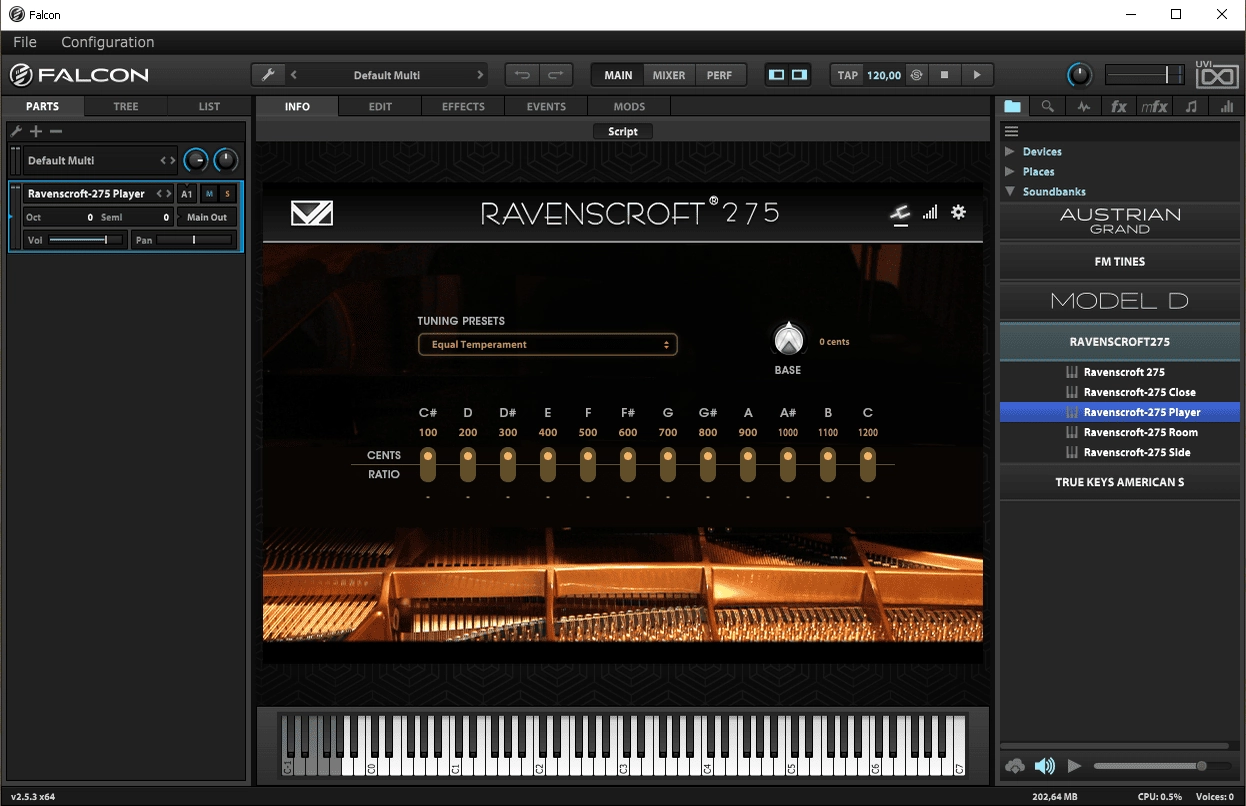1246x806 pixels.
Task: Switch to the MIXER view
Action: (x=669, y=75)
